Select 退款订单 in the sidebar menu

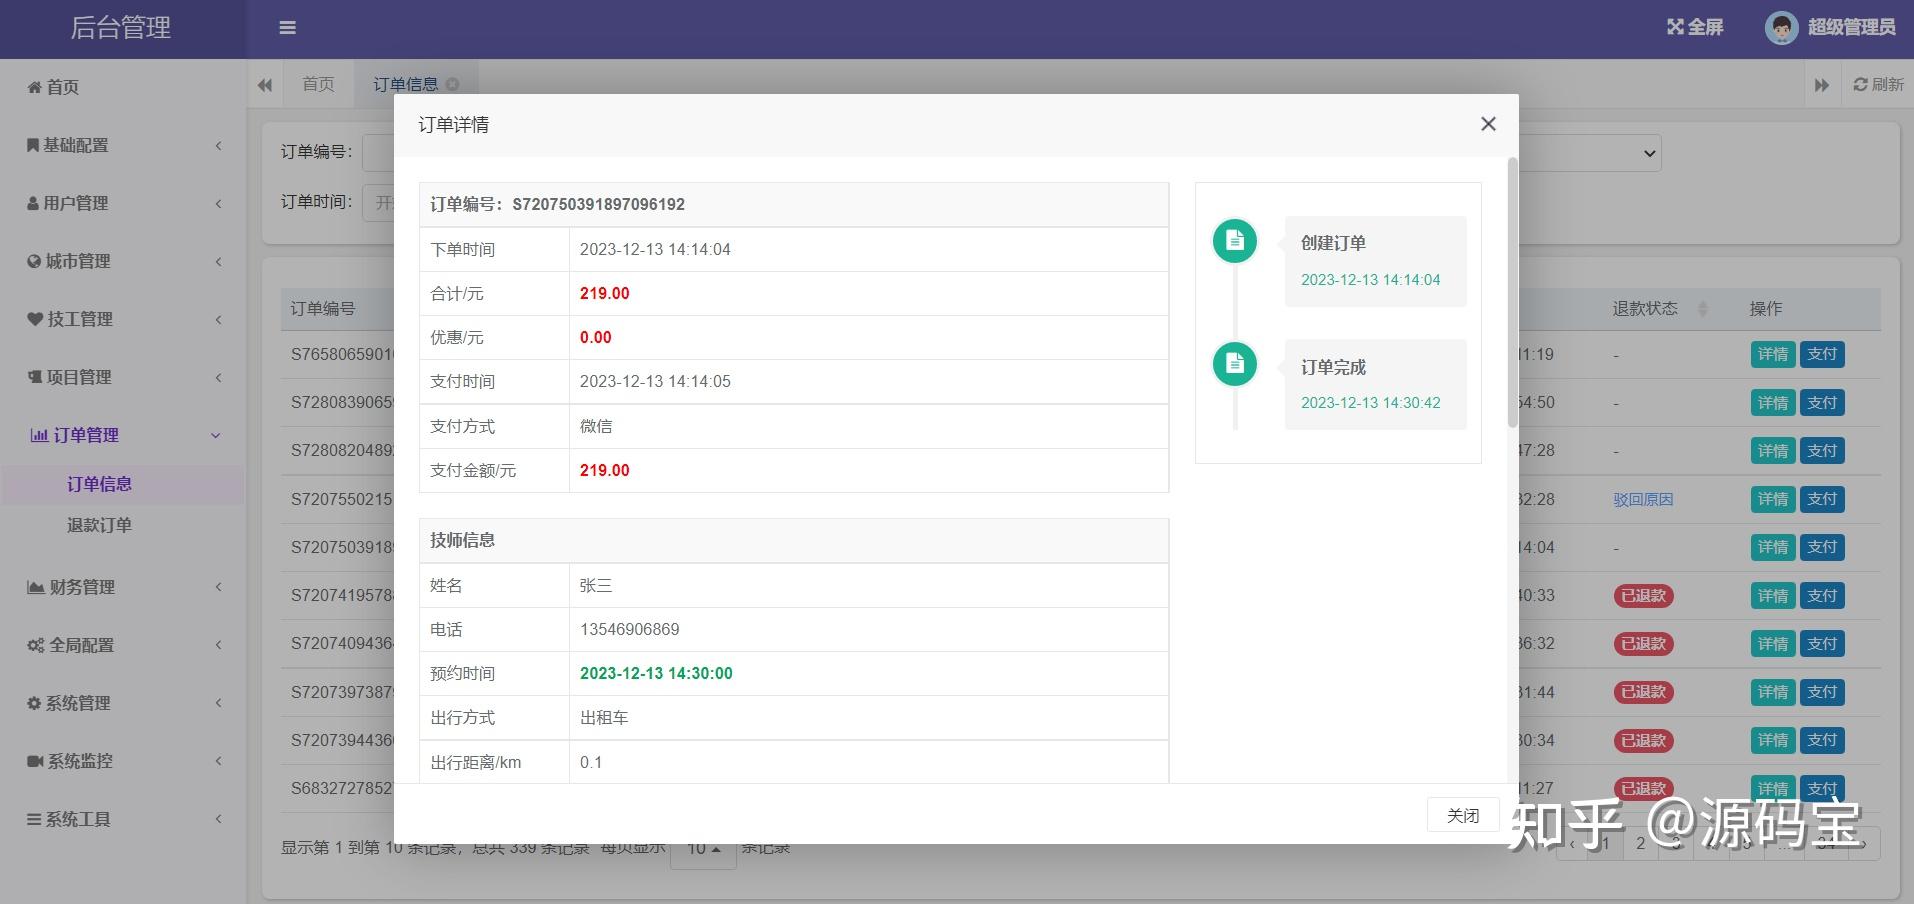click(98, 524)
